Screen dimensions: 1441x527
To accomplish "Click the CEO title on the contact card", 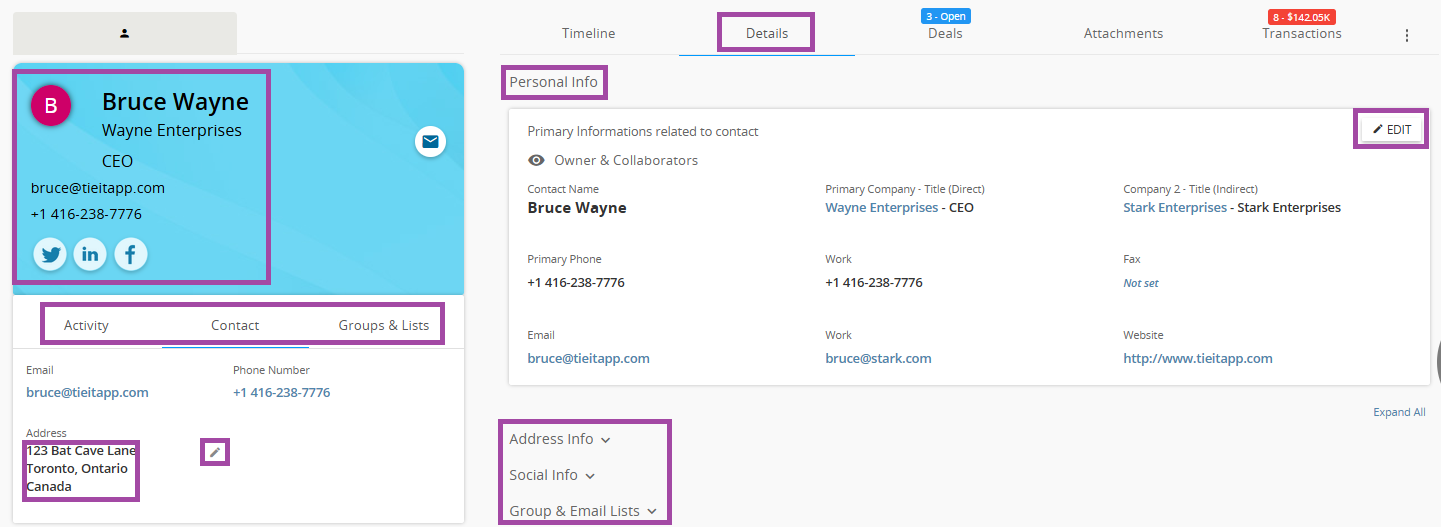I will [117, 161].
